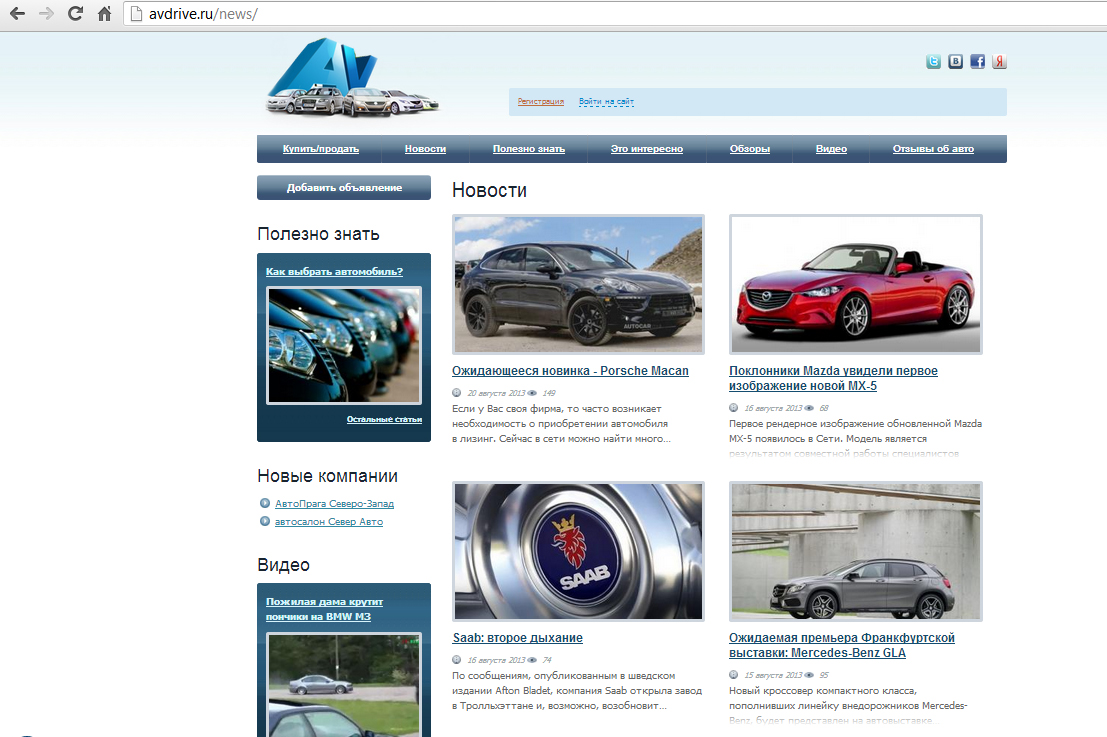Viewport: 1107px width, 737px height.
Task: Click the avdrive.ru/news/ address bar
Action: [x=614, y=13]
